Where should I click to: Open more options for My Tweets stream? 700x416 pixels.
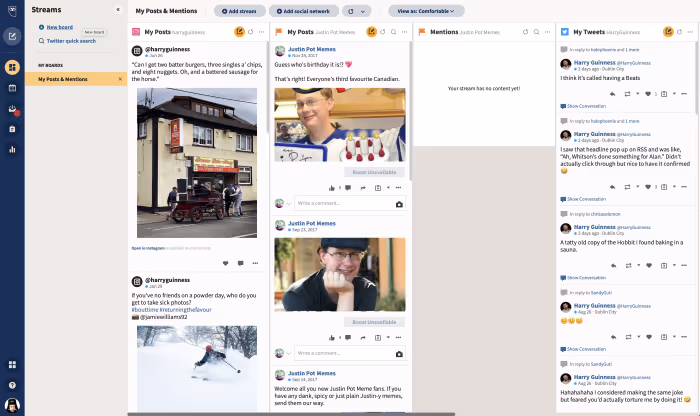(690, 32)
